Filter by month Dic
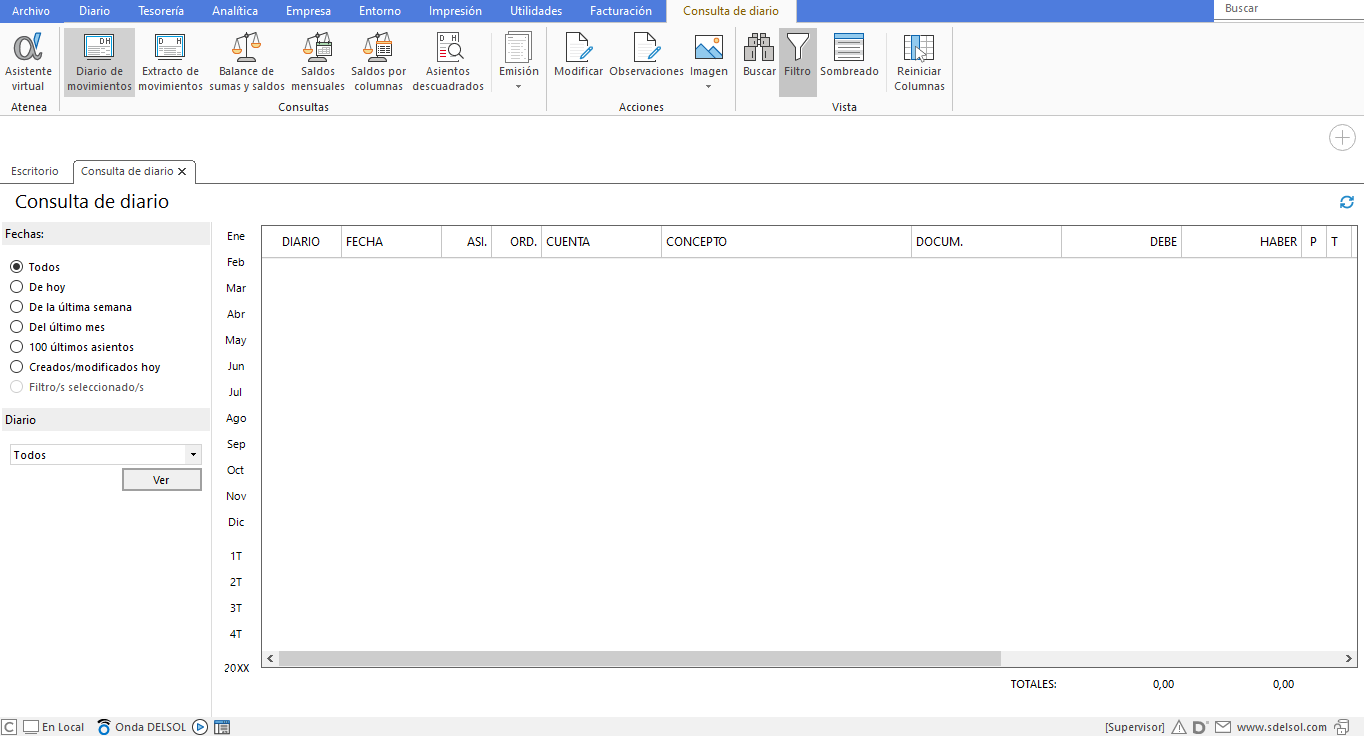 pyautogui.click(x=236, y=522)
